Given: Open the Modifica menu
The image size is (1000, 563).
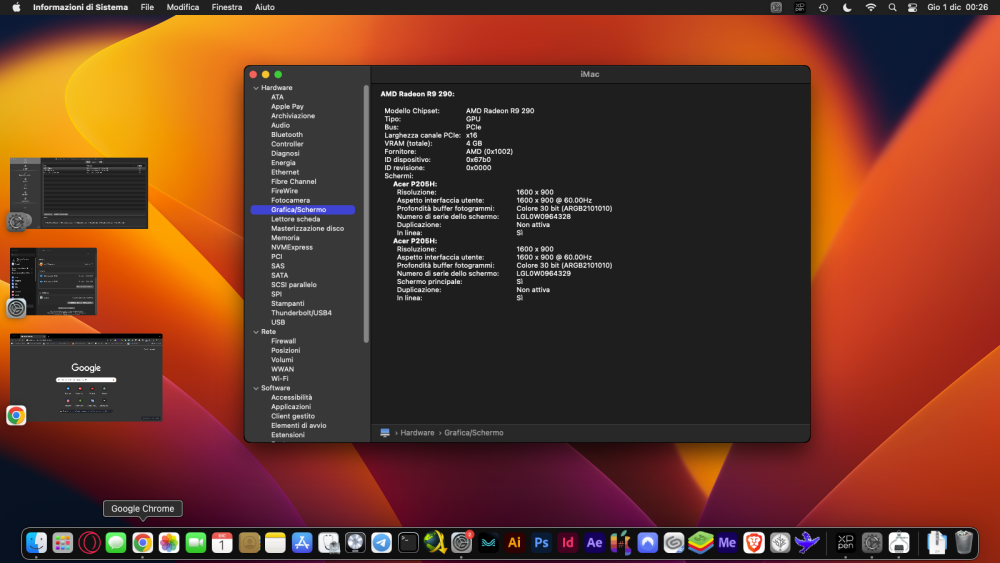Looking at the screenshot, I should pyautogui.click(x=183, y=8).
